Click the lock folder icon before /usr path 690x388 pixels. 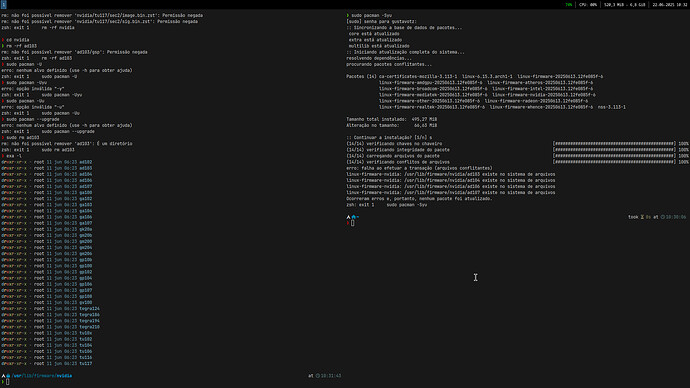(8, 376)
